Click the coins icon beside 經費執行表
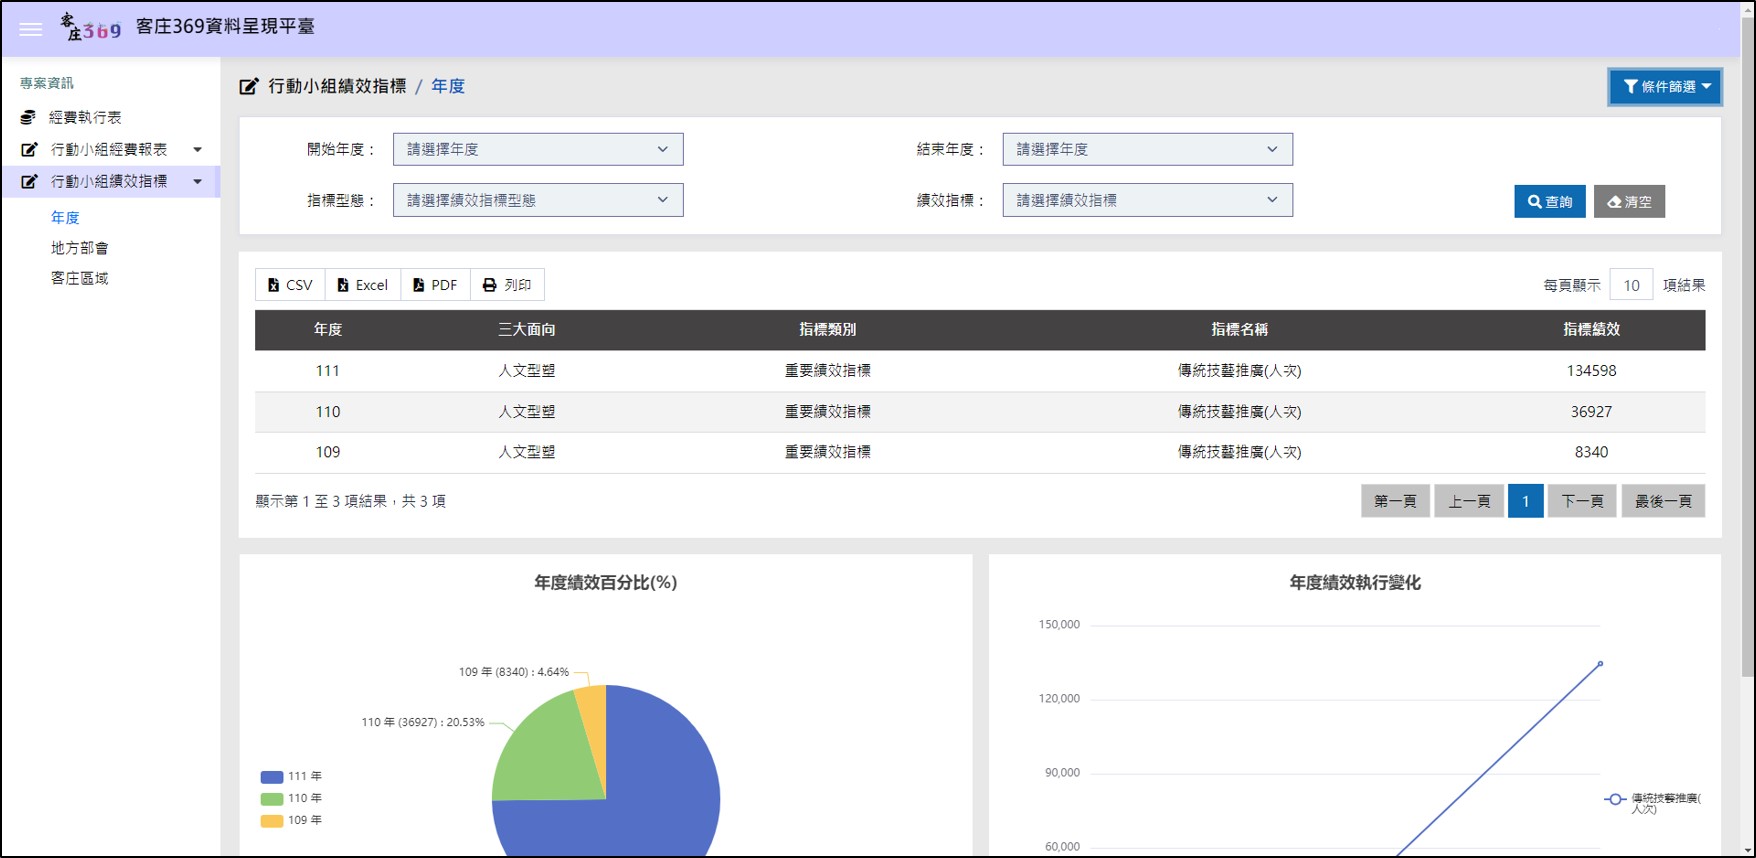This screenshot has height=858, width=1756. [x=28, y=118]
